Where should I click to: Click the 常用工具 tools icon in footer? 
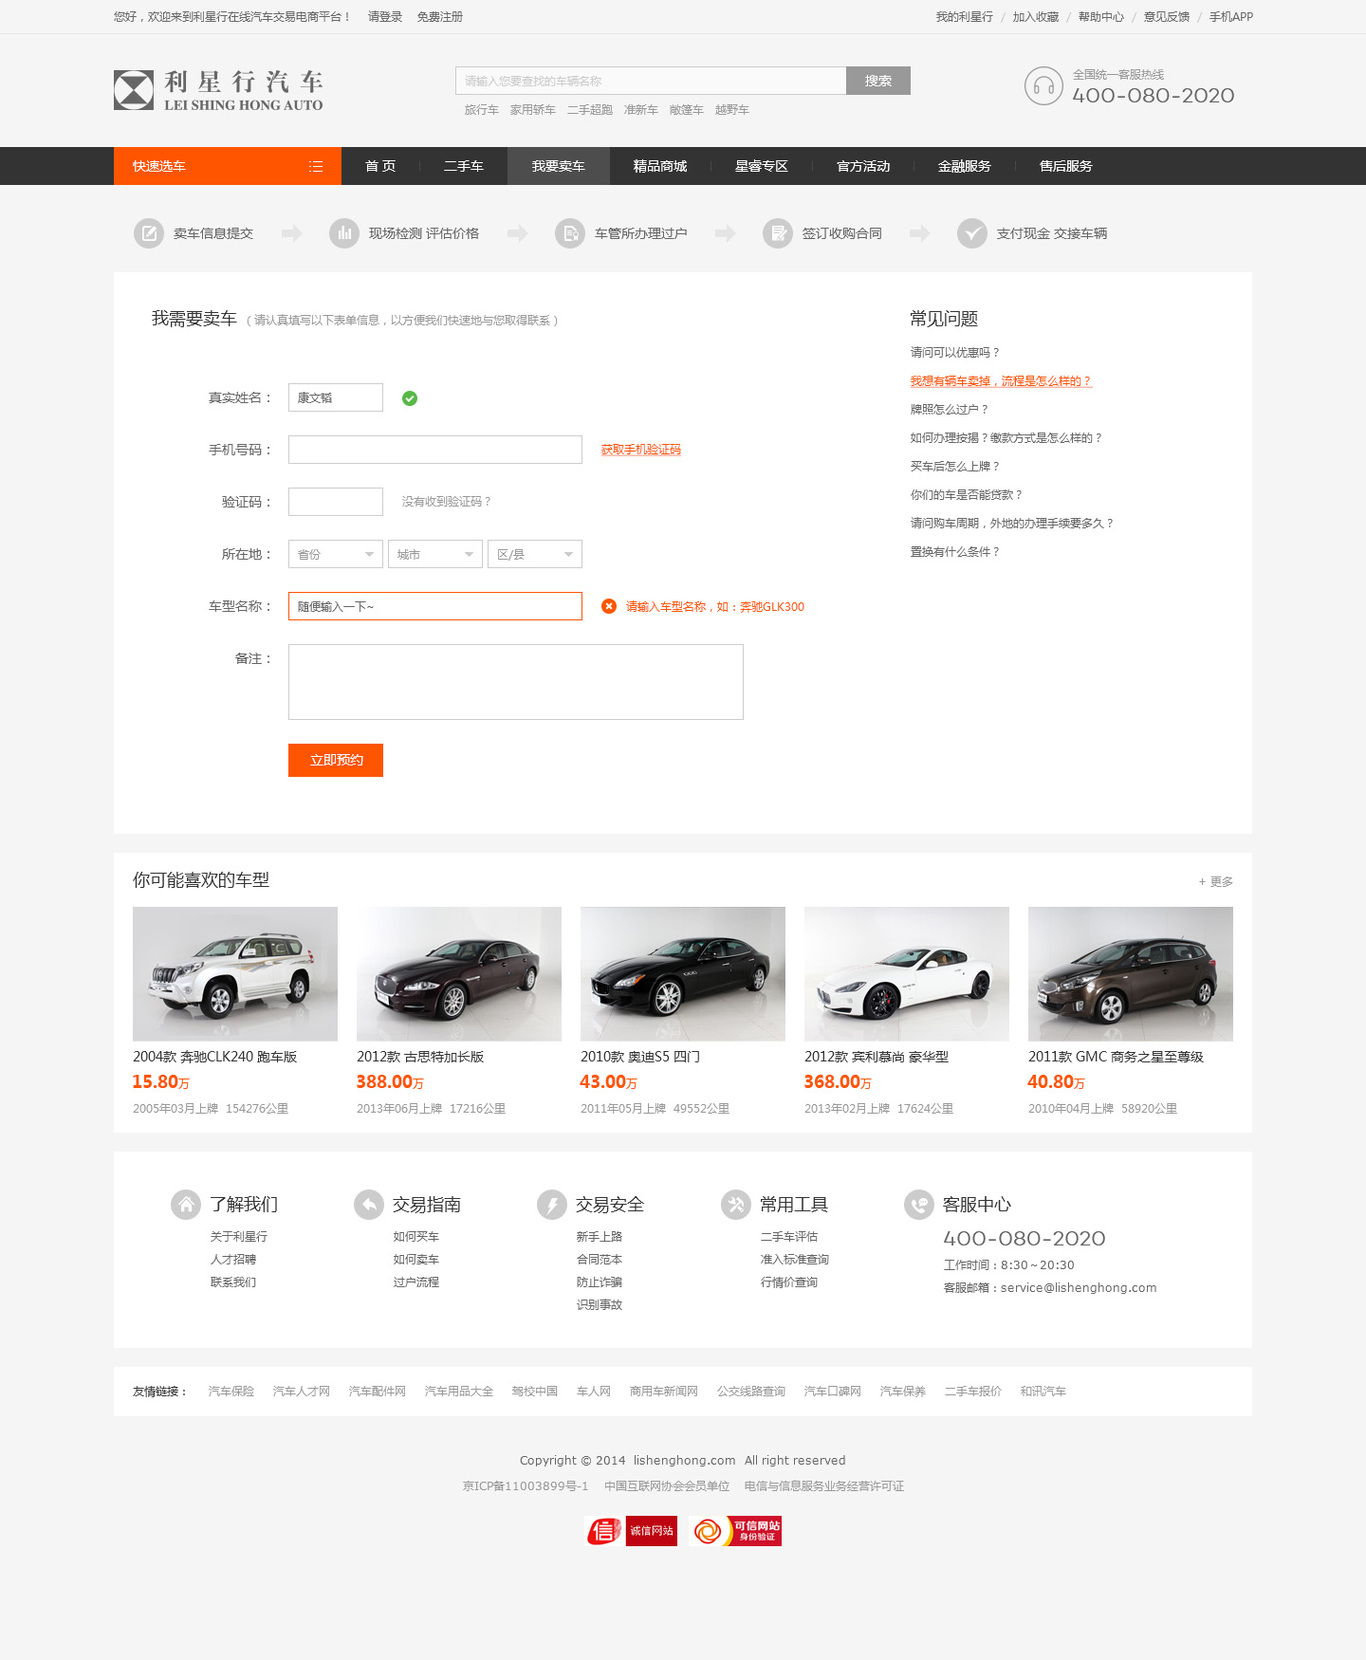736,1204
